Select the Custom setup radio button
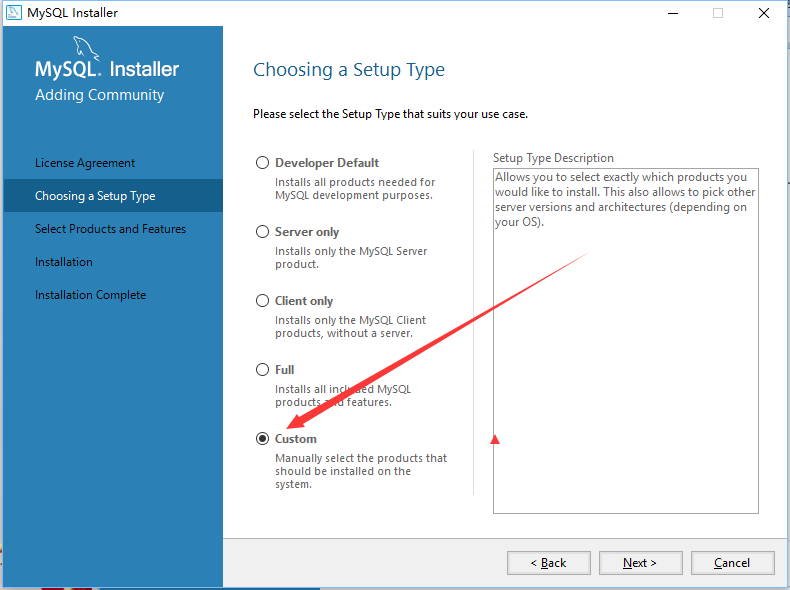This screenshot has height=590, width=790. pyautogui.click(x=262, y=439)
